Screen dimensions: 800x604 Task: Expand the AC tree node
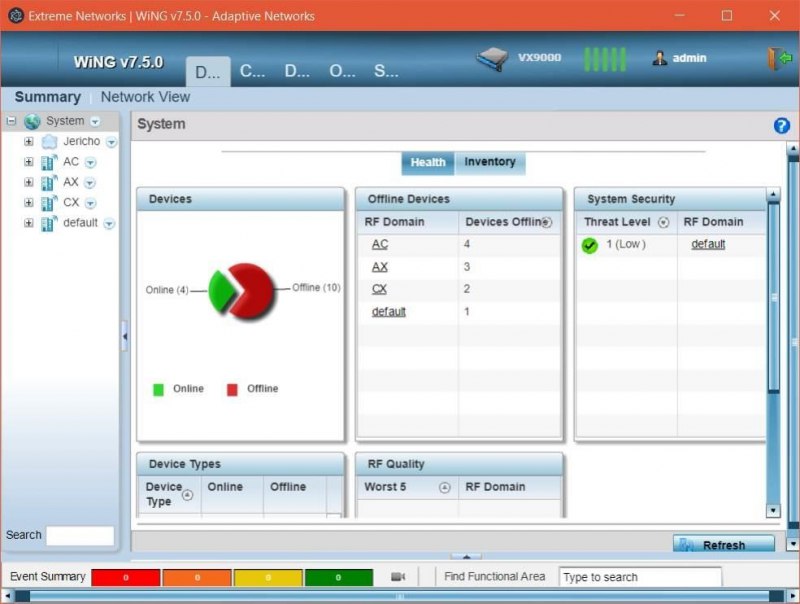tap(29, 162)
